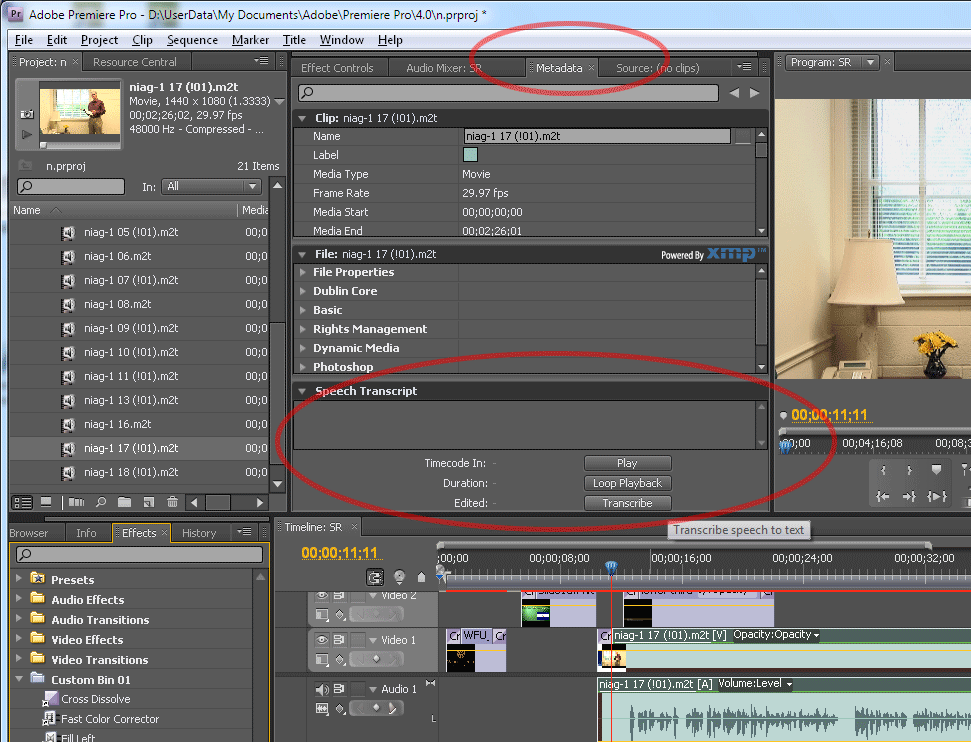Toggle Sync Lock on Video 1 track

(339, 639)
